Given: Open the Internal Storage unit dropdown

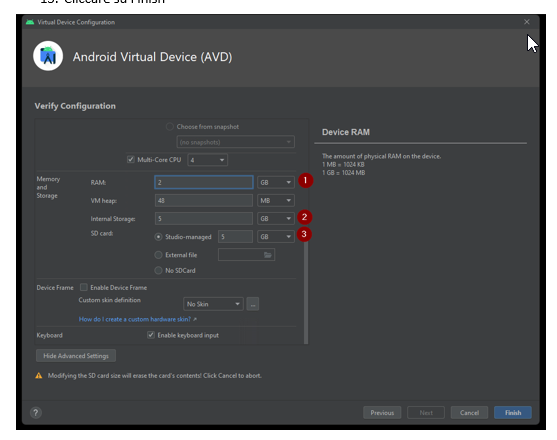Looking at the screenshot, I should click(x=276, y=219).
